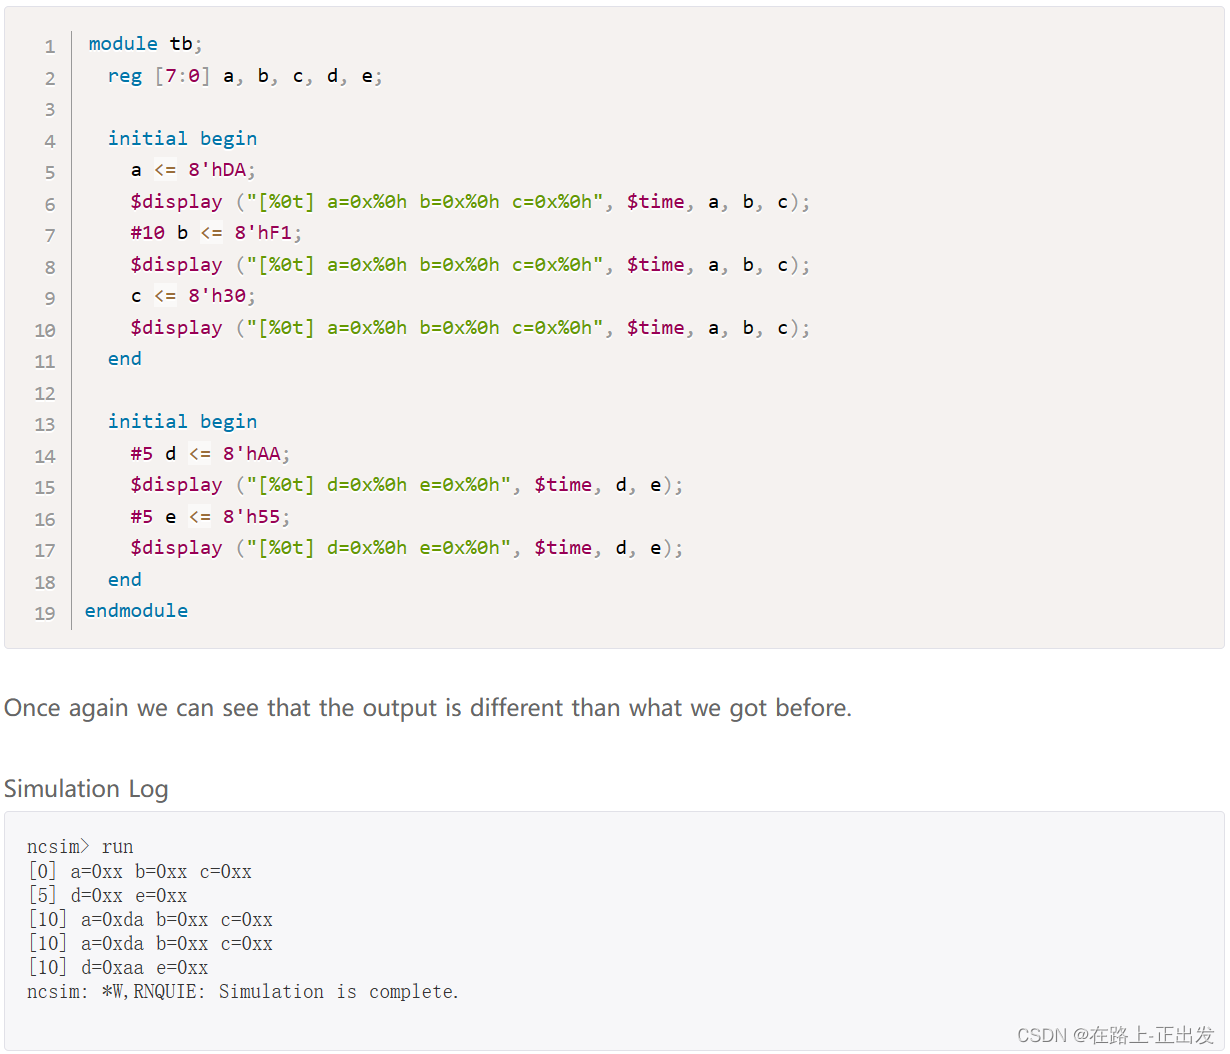This screenshot has height=1054, width=1230.
Task: Click the '[0] a=0xx b=0xx c=0xx' log line
Action: 140,872
